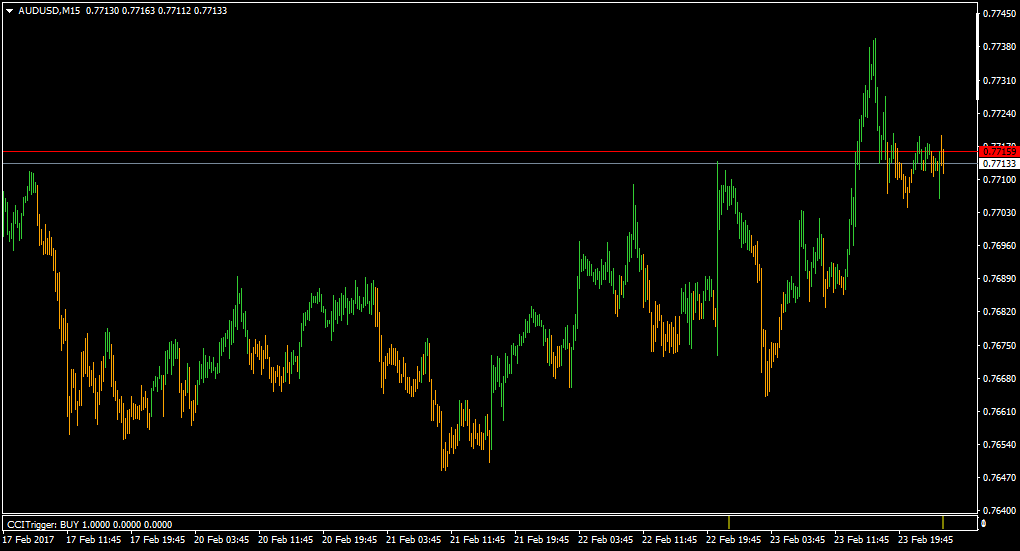The height and width of the screenshot is (551, 1020).
Task: Click the 0 value on indicator scale
Action: point(984,523)
